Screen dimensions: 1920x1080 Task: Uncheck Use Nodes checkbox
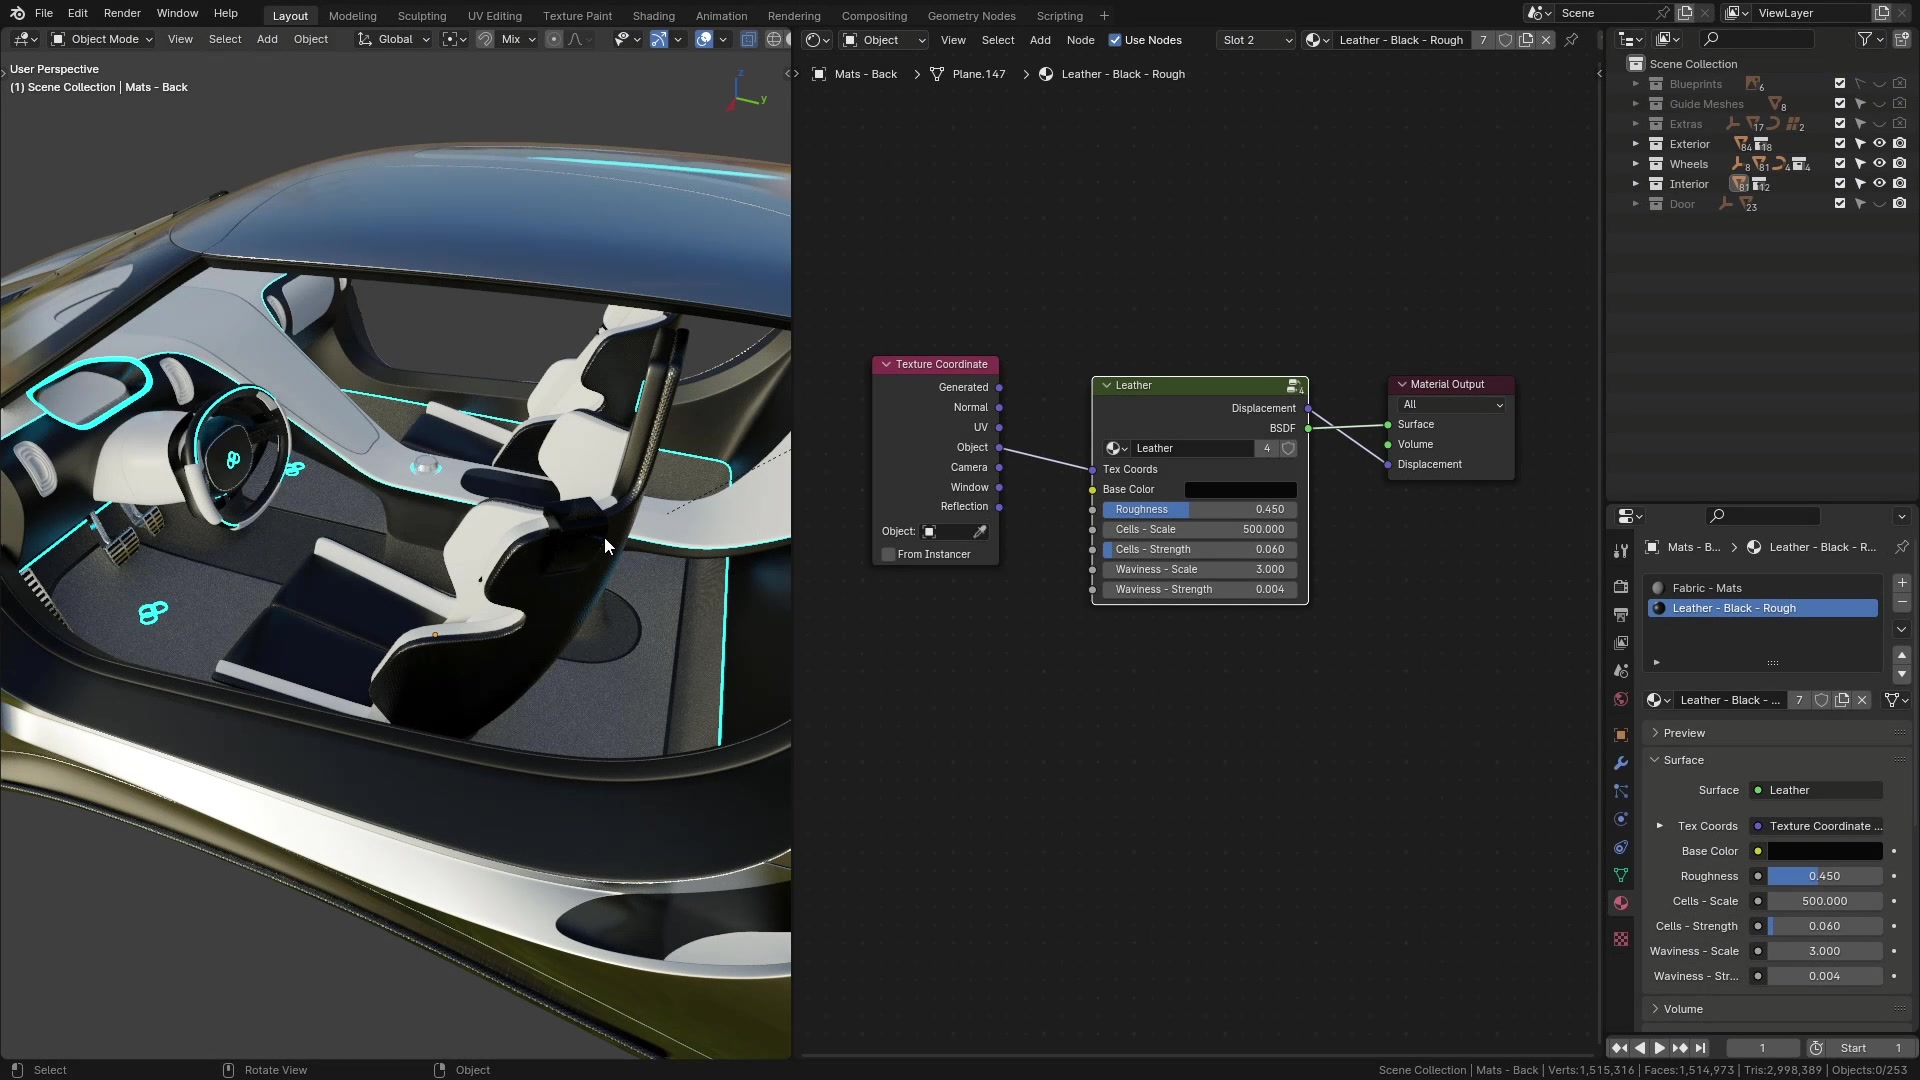[x=1115, y=40]
